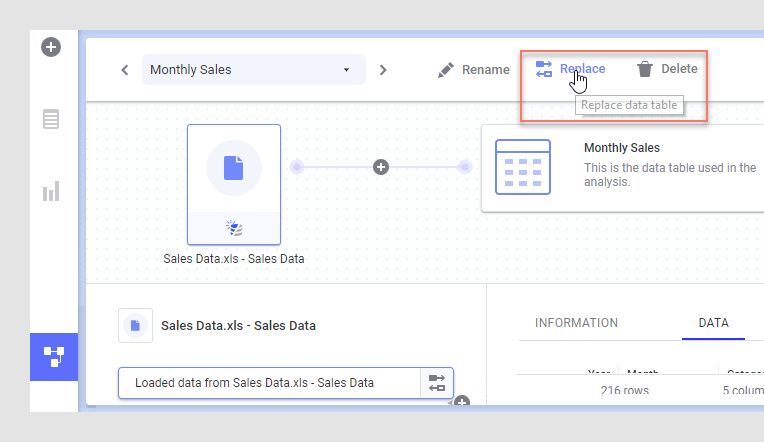Delete the data table with trash button
Image resolution: width=764 pixels, height=442 pixels.
[x=667, y=69]
